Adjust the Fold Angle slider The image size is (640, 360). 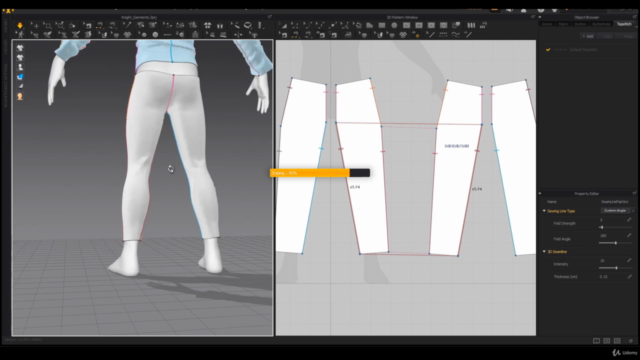[615, 243]
